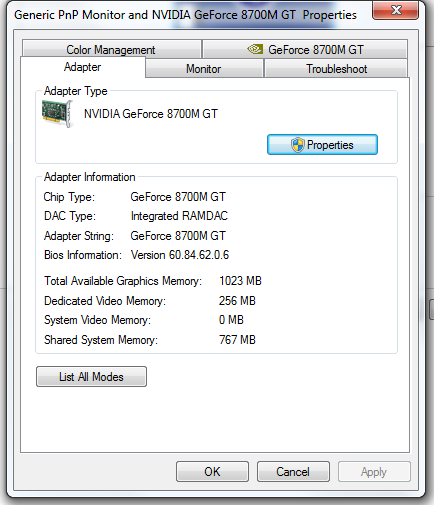Open the Color Management tab
Image resolution: width=434 pixels, height=505 pixels.
tap(111, 49)
